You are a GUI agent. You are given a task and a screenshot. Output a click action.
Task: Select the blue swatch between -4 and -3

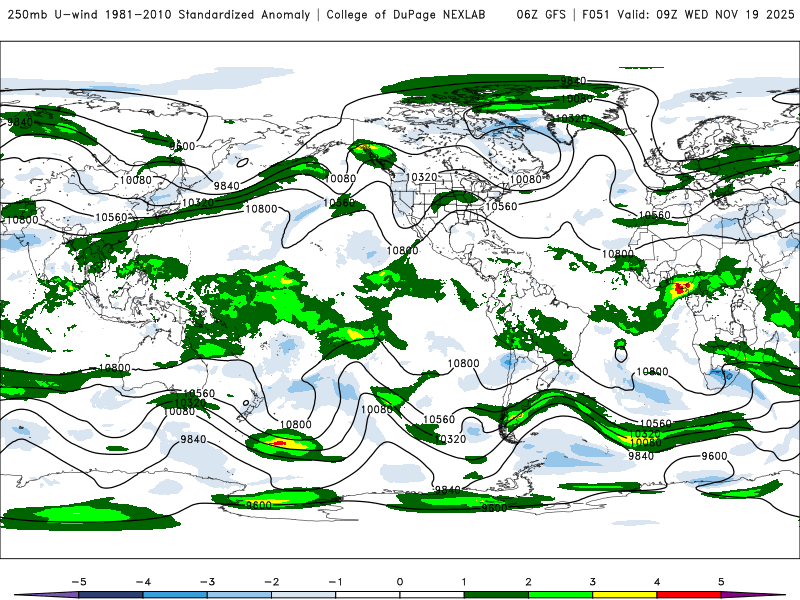(x=175, y=595)
